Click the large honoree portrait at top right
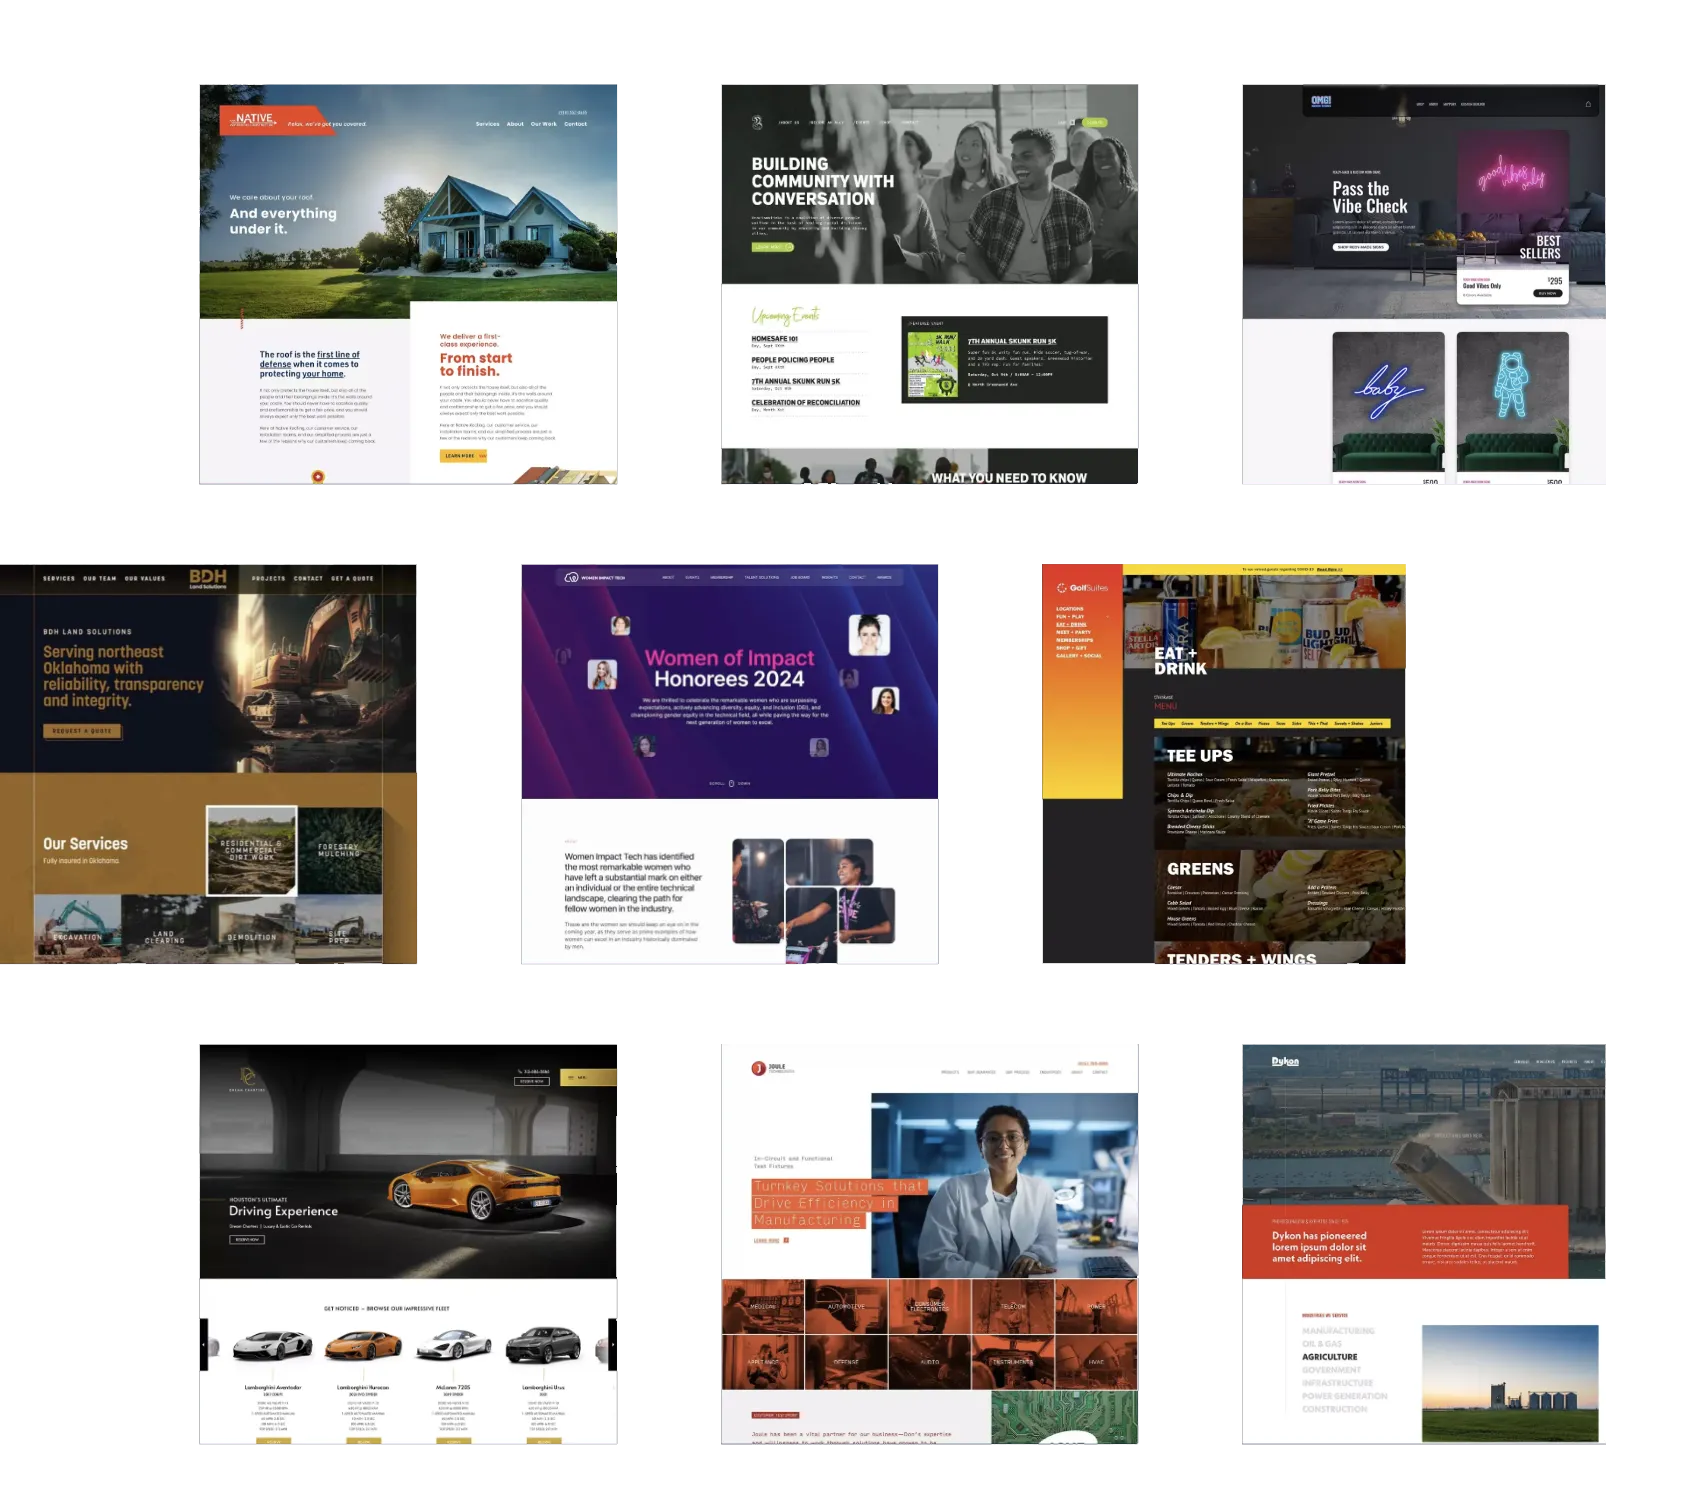The image size is (1704, 1490). tap(869, 635)
